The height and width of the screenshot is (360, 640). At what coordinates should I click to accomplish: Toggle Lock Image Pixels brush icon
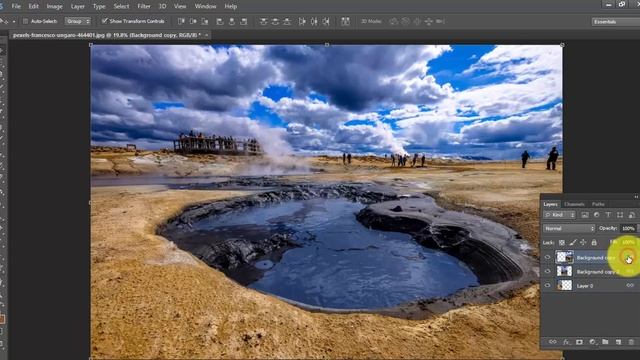[573, 242]
